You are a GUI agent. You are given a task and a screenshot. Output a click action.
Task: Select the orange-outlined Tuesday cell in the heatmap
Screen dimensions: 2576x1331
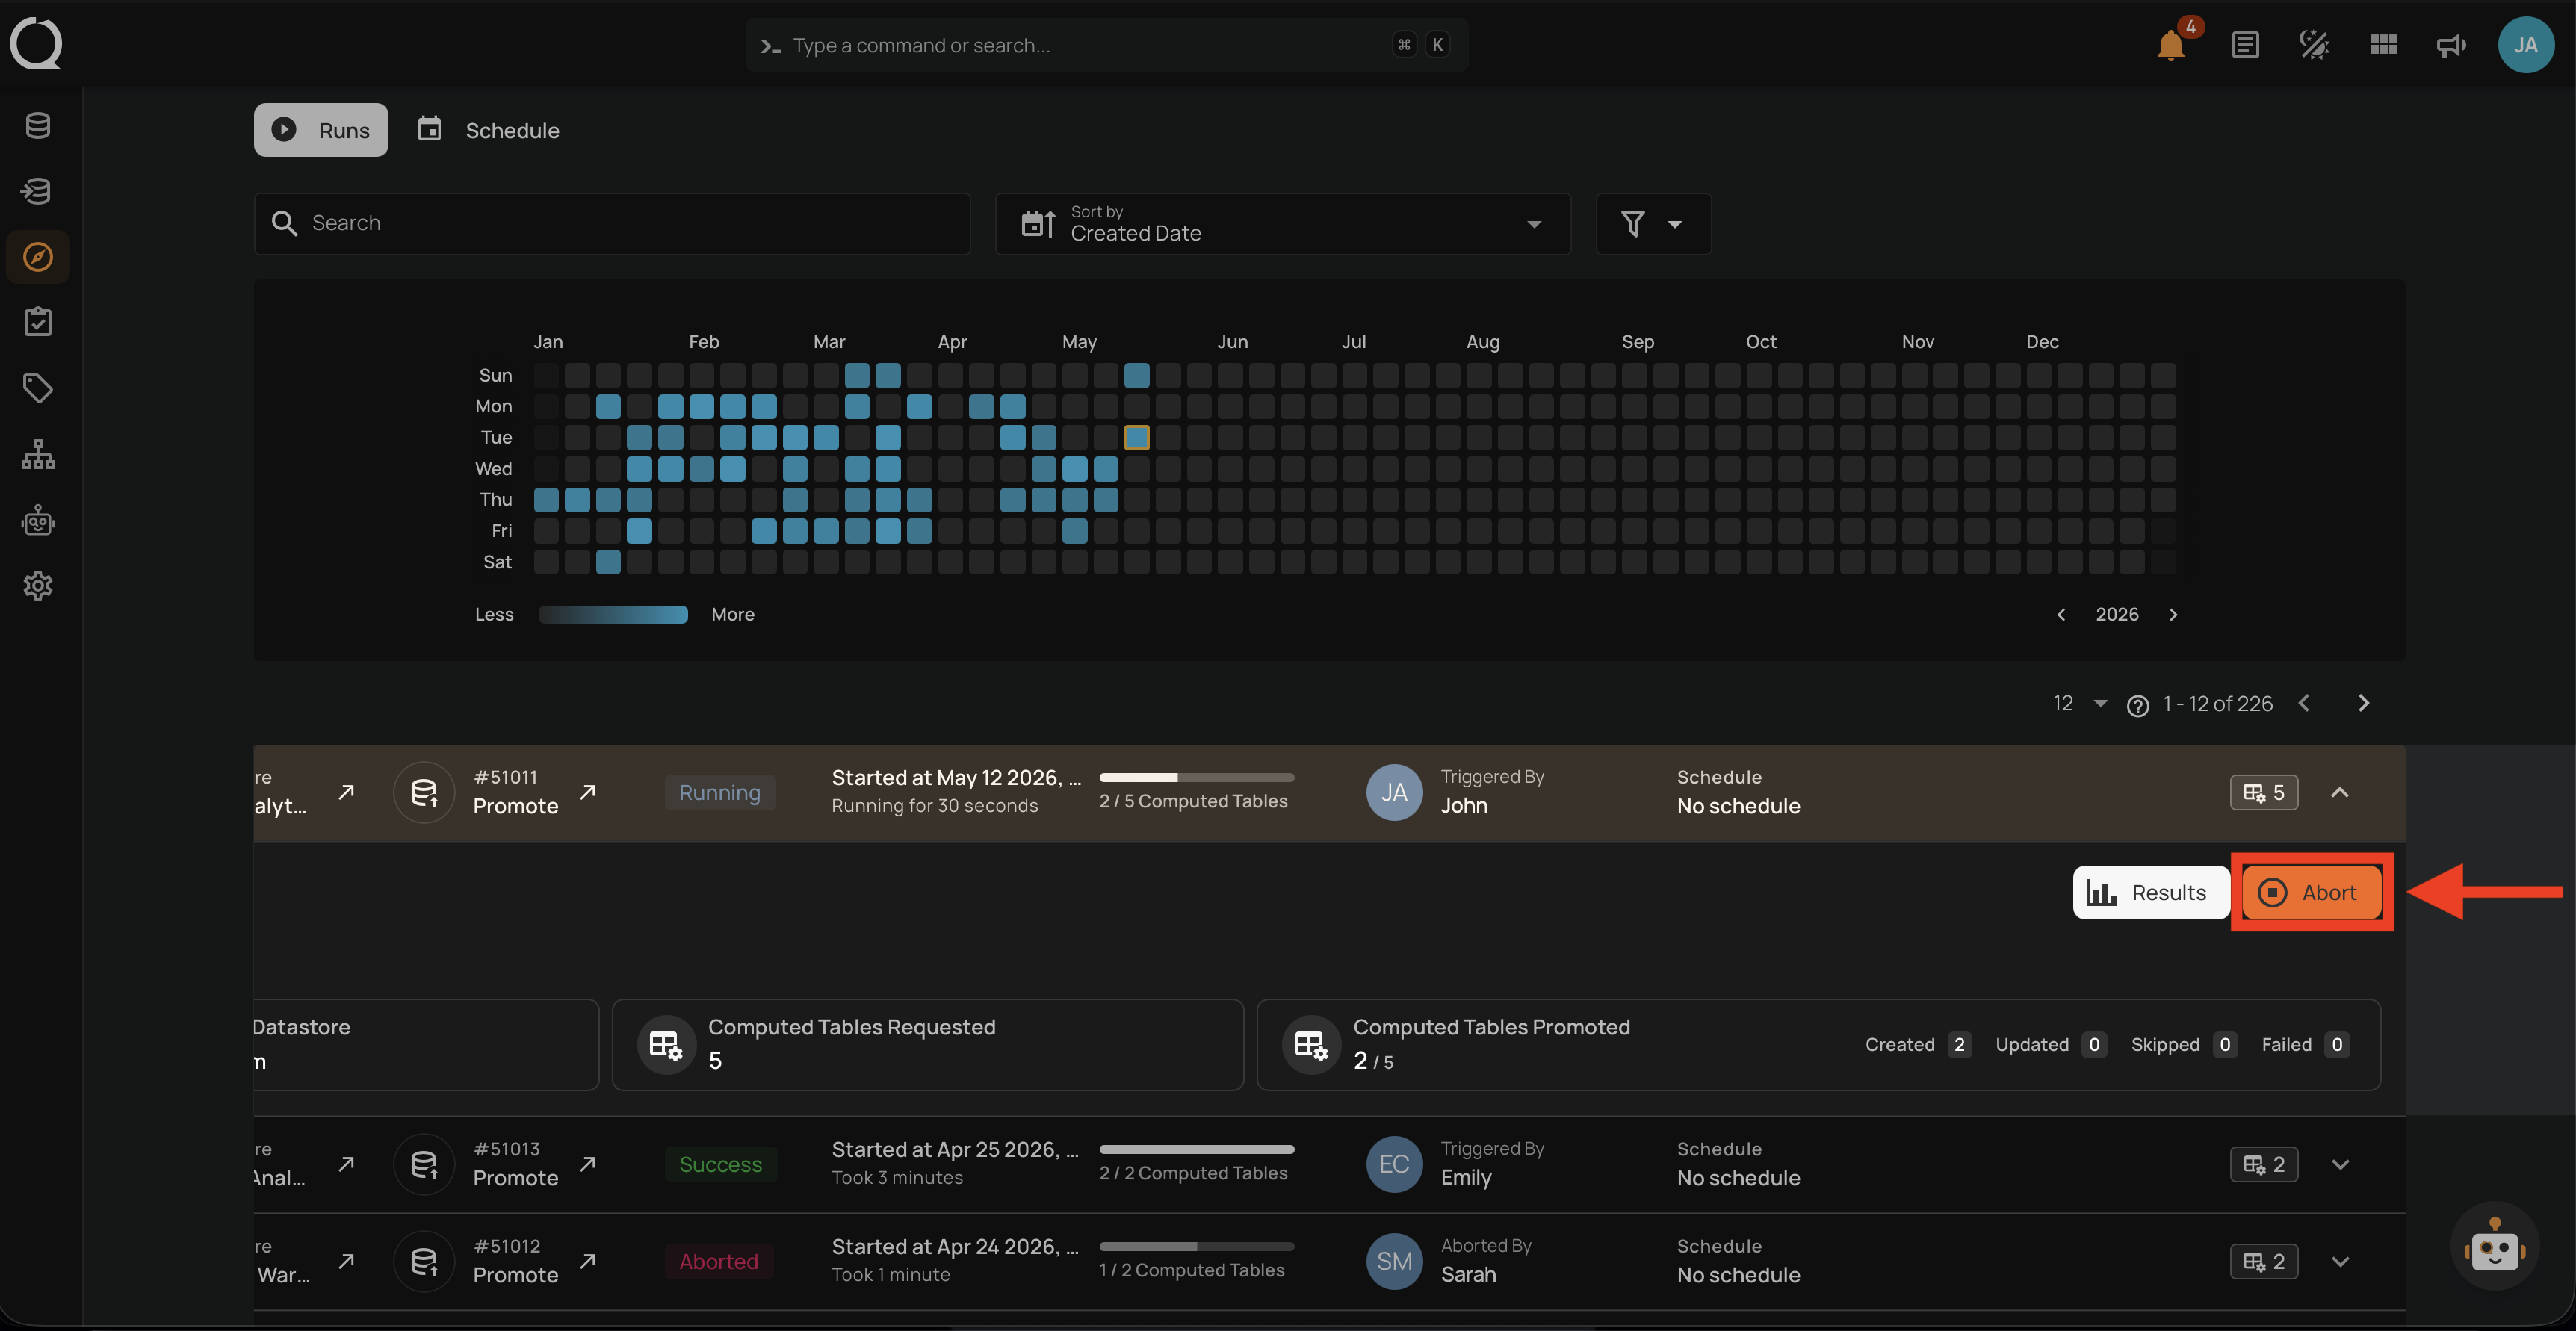(x=1137, y=438)
